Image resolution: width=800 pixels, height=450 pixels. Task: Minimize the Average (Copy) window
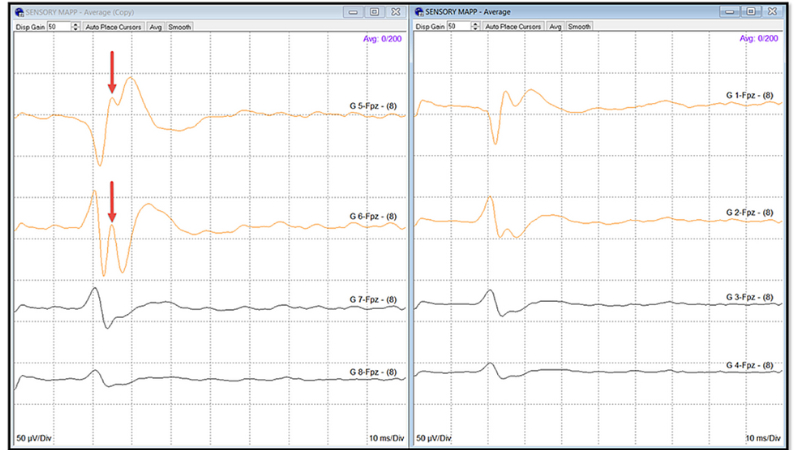point(353,12)
